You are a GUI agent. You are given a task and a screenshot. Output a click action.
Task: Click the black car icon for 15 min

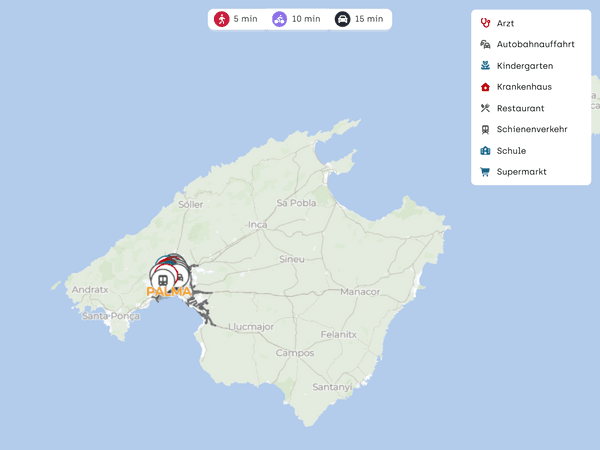pos(342,19)
